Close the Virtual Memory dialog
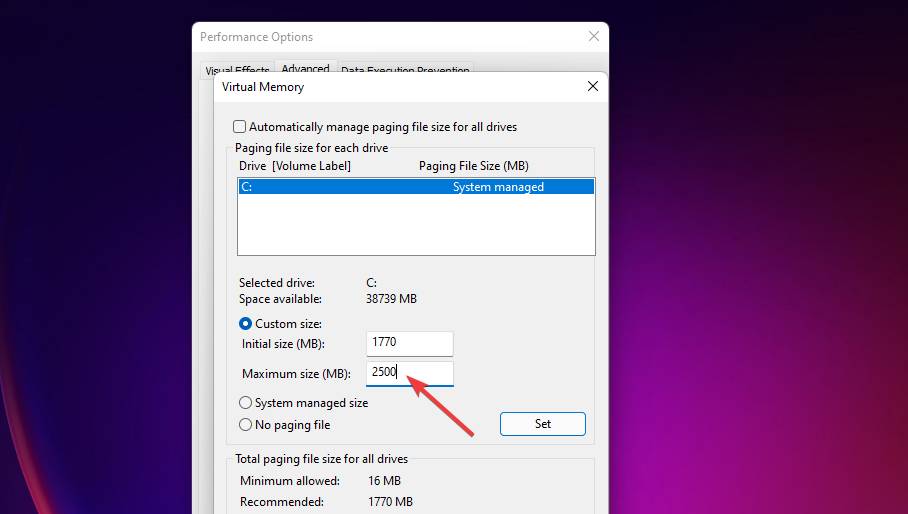This screenshot has height=514, width=908. pyautogui.click(x=592, y=86)
